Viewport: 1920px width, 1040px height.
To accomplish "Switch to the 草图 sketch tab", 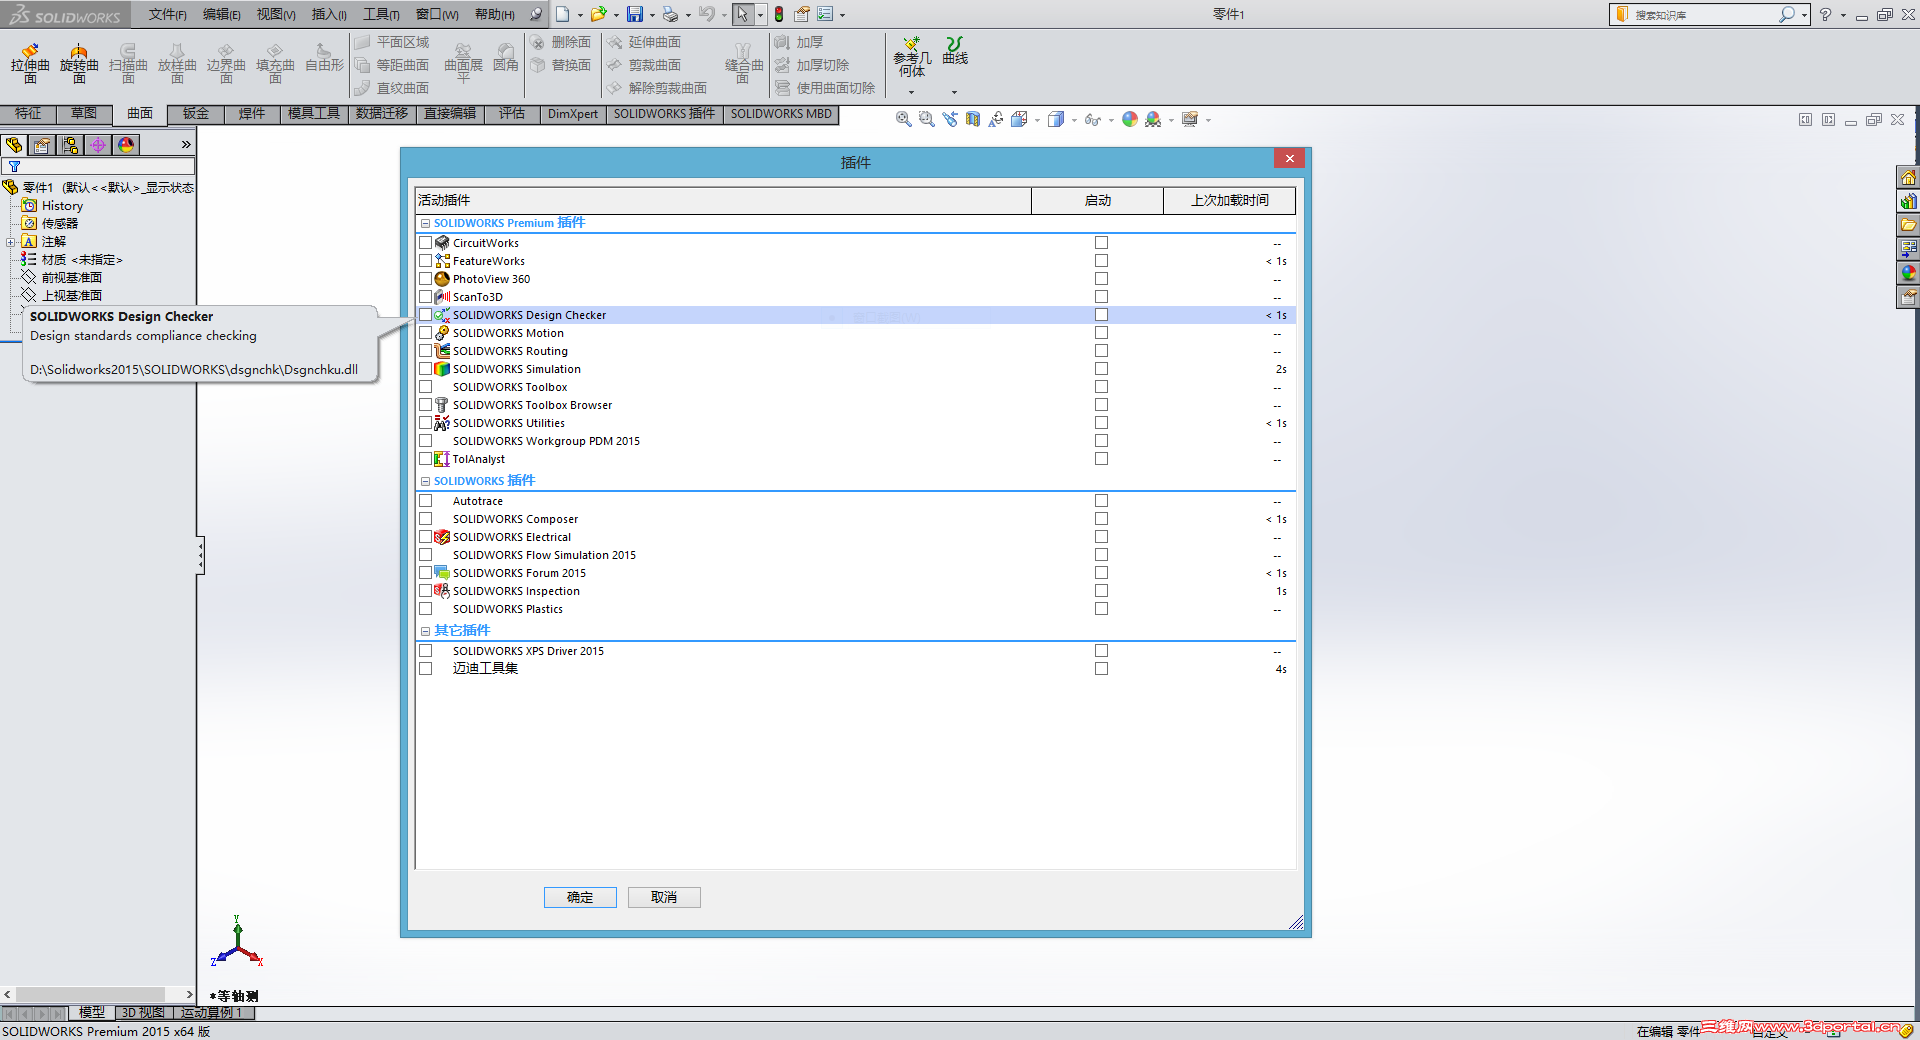I will tap(84, 114).
